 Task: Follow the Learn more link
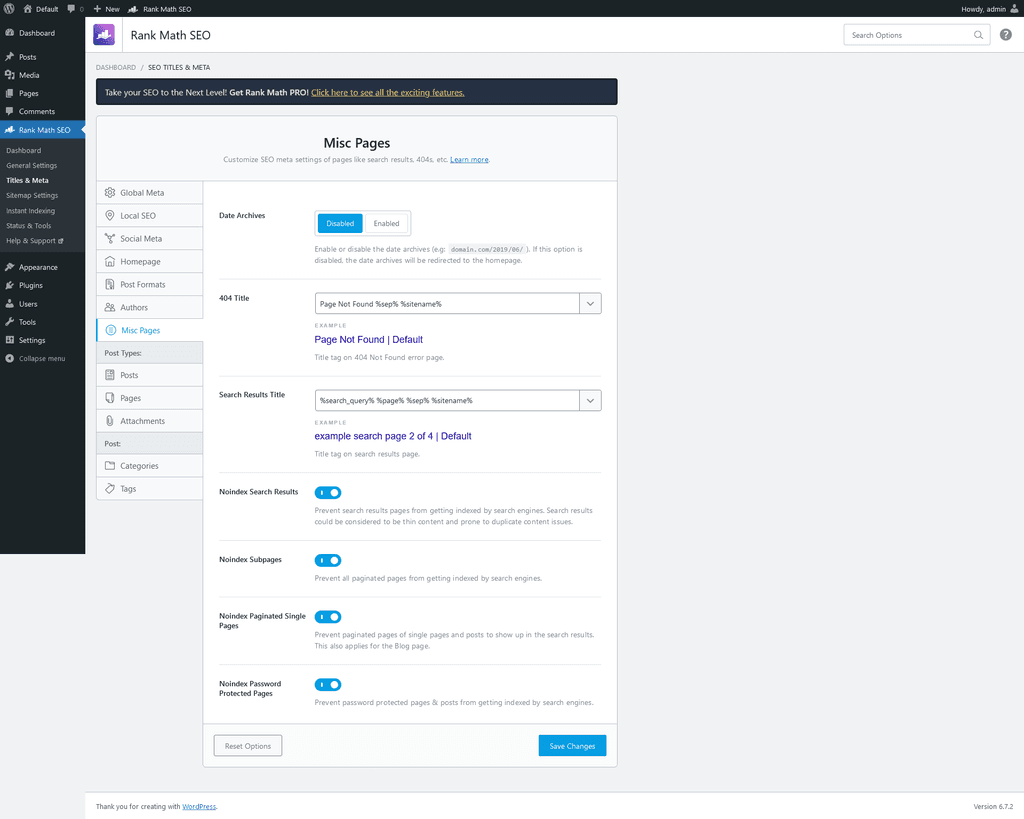[x=469, y=159]
